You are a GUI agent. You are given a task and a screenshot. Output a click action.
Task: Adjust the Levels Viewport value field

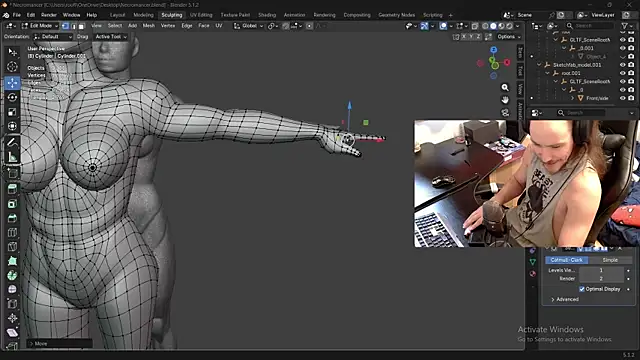(x=601, y=270)
